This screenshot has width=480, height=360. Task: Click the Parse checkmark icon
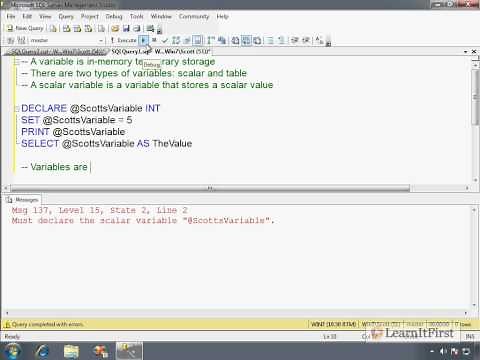click(164, 40)
